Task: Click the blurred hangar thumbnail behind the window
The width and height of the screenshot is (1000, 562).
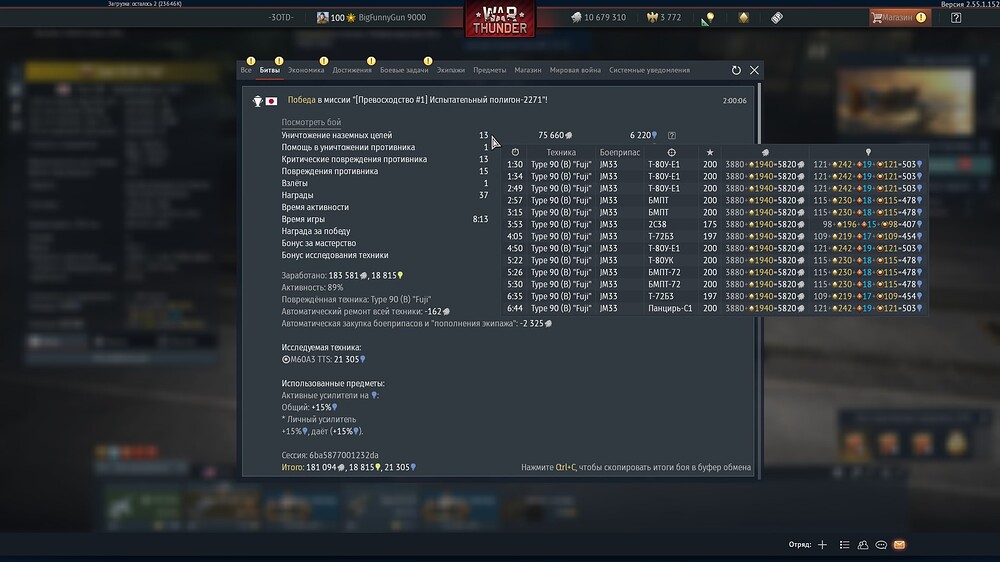Action: 906,102
